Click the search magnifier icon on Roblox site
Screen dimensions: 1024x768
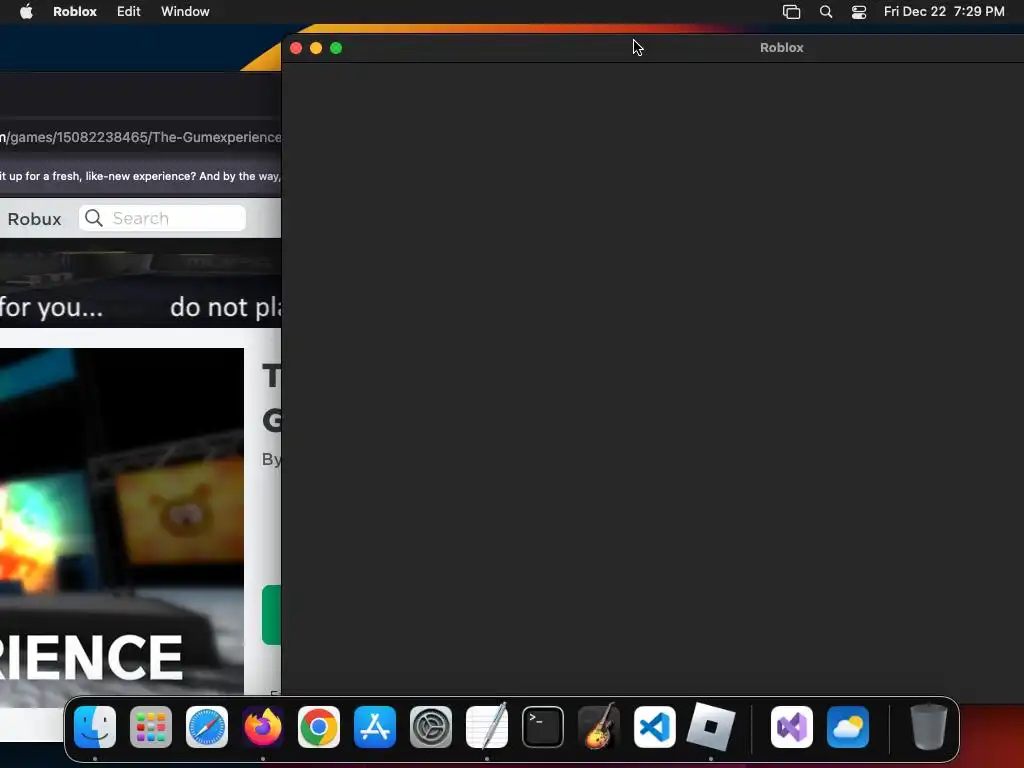(x=94, y=218)
